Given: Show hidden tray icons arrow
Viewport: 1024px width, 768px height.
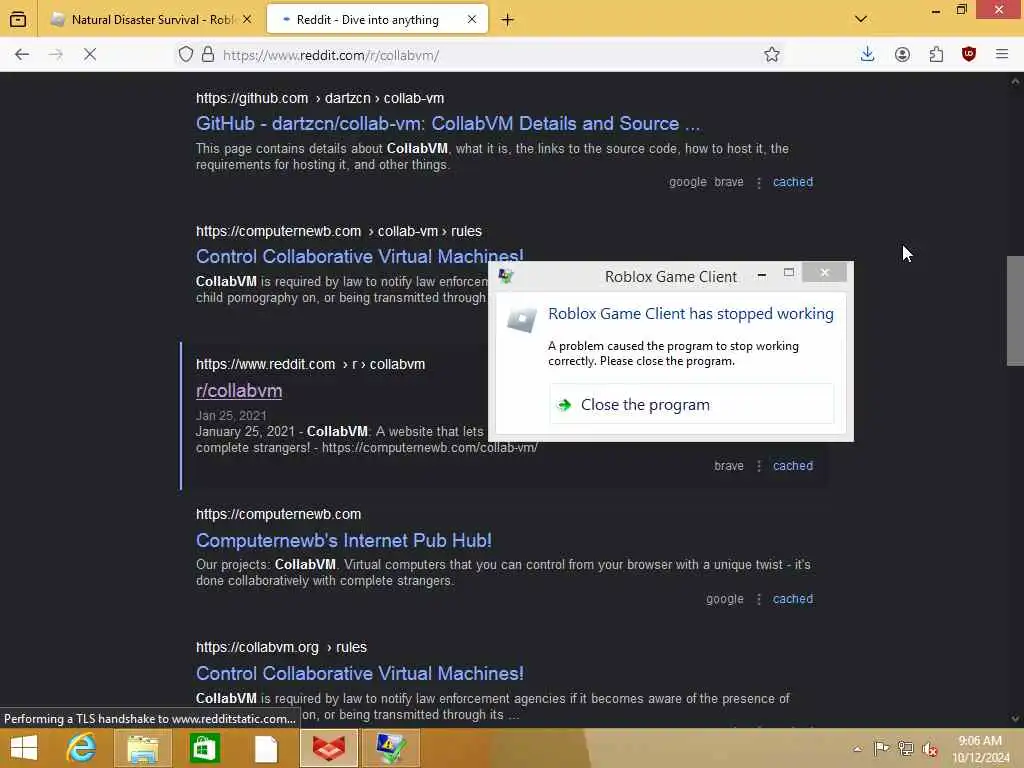Looking at the screenshot, I should [x=857, y=749].
